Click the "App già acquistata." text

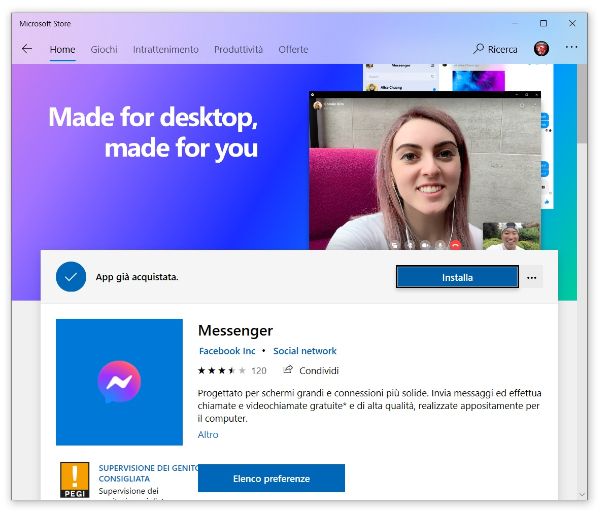pos(137,277)
